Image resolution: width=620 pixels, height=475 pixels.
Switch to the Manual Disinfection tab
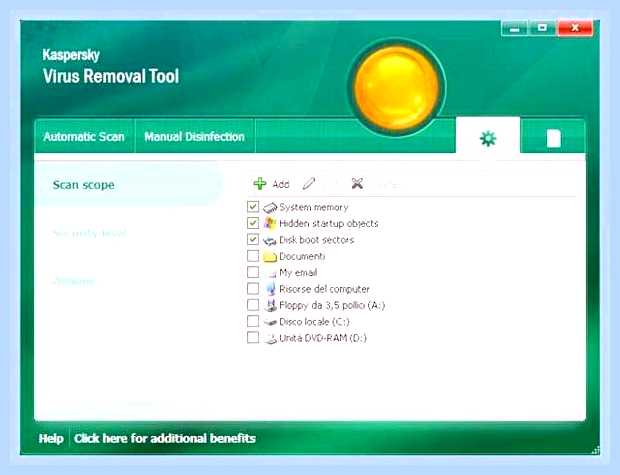(195, 137)
